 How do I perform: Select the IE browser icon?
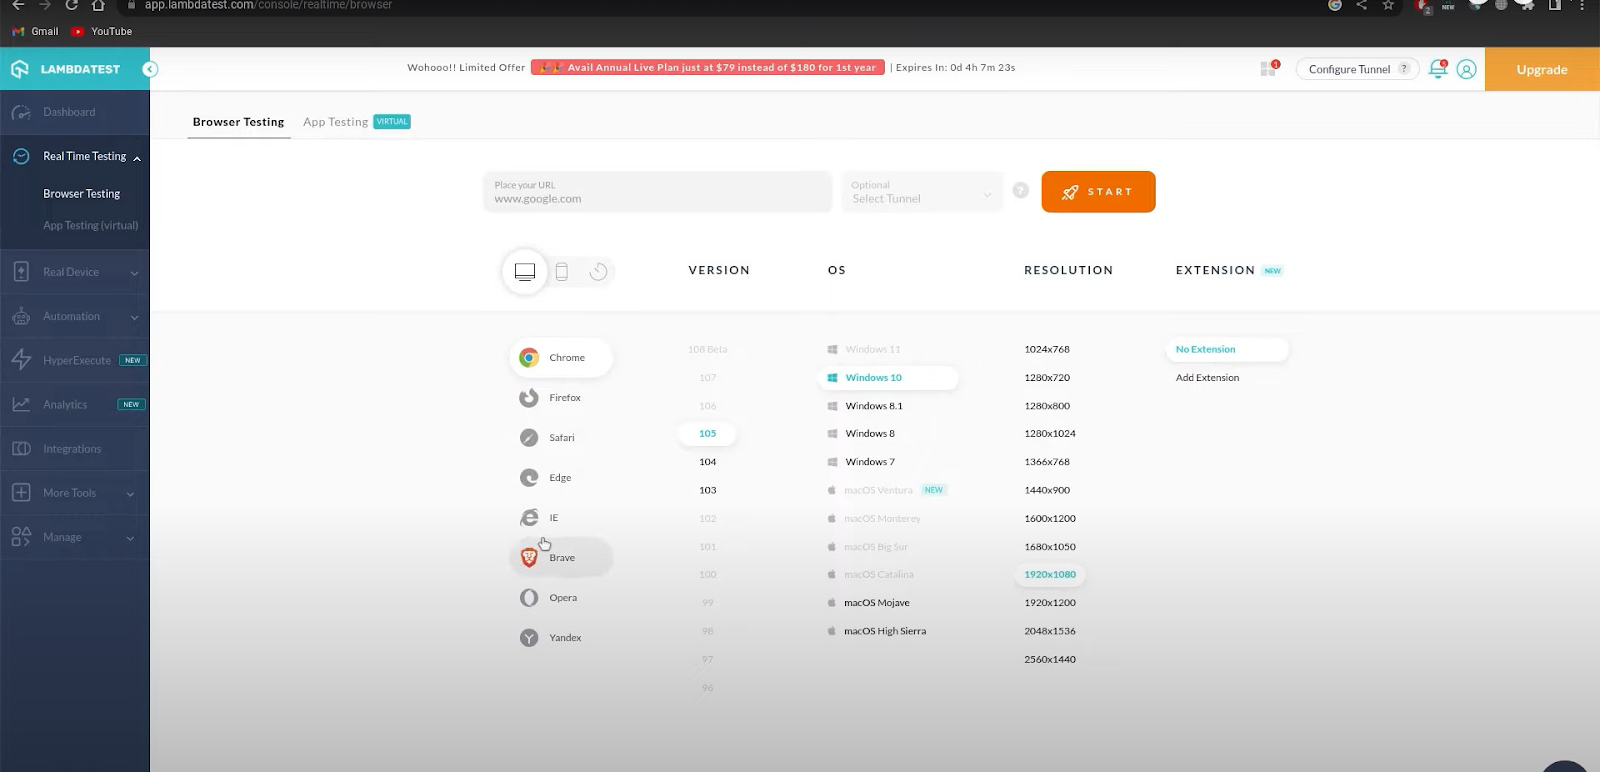[x=529, y=518]
